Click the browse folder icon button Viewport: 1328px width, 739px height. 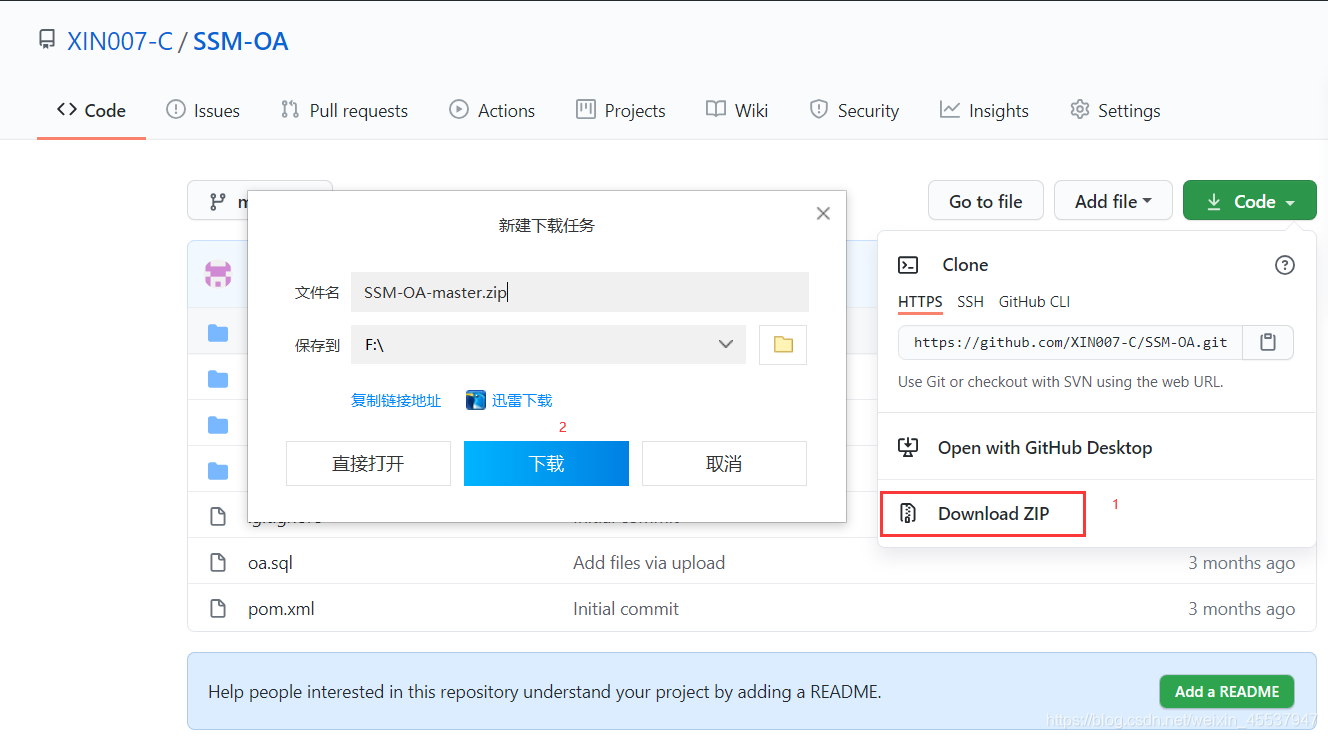coord(783,344)
